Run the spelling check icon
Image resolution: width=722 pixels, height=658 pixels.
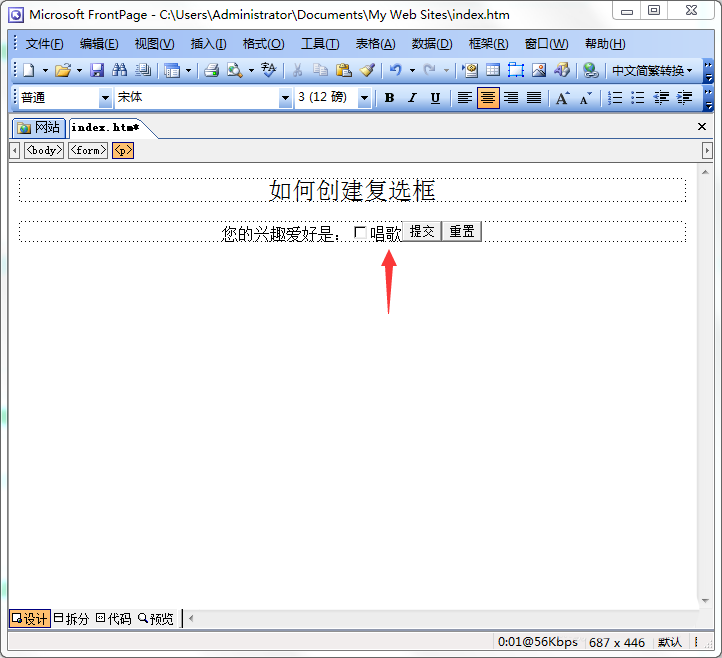268,70
